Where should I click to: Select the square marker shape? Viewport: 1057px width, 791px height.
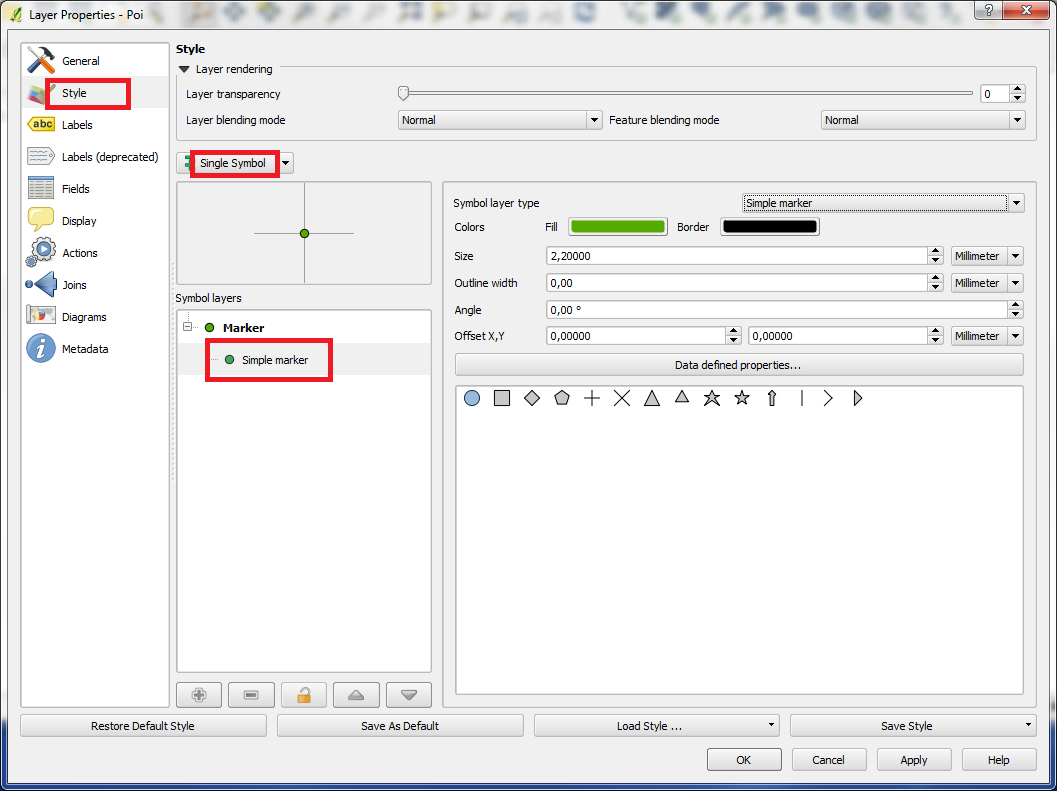pyautogui.click(x=502, y=399)
